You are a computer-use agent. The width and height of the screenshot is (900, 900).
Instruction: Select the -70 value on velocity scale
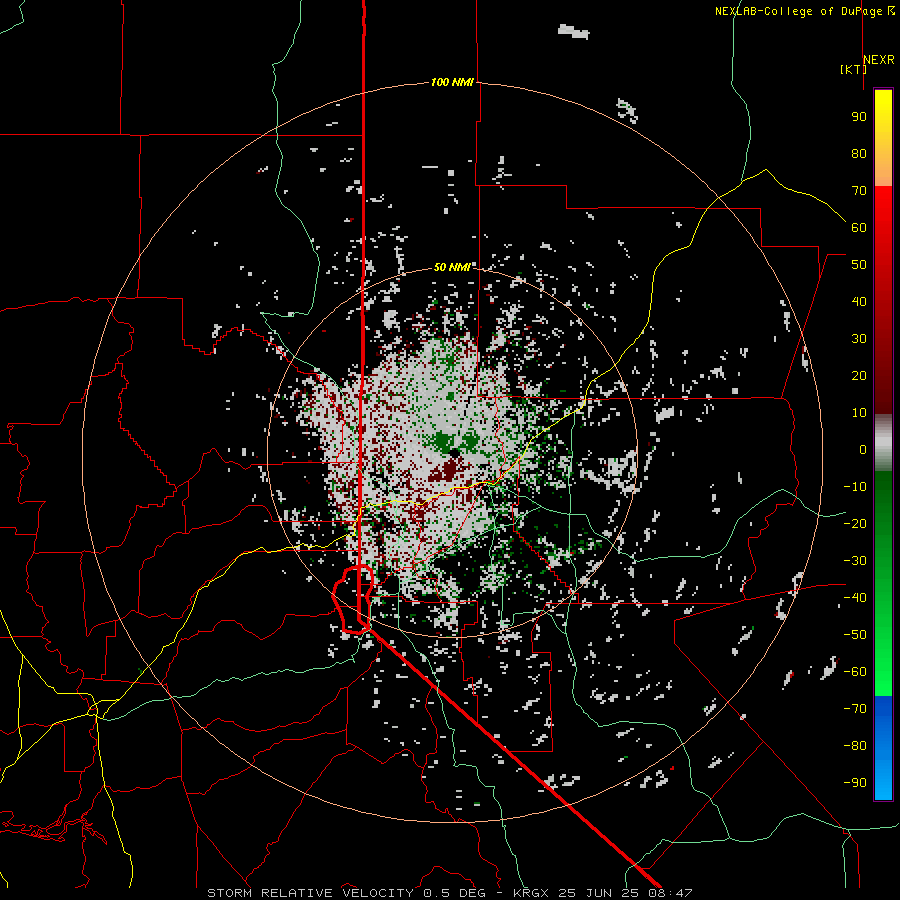pos(855,709)
